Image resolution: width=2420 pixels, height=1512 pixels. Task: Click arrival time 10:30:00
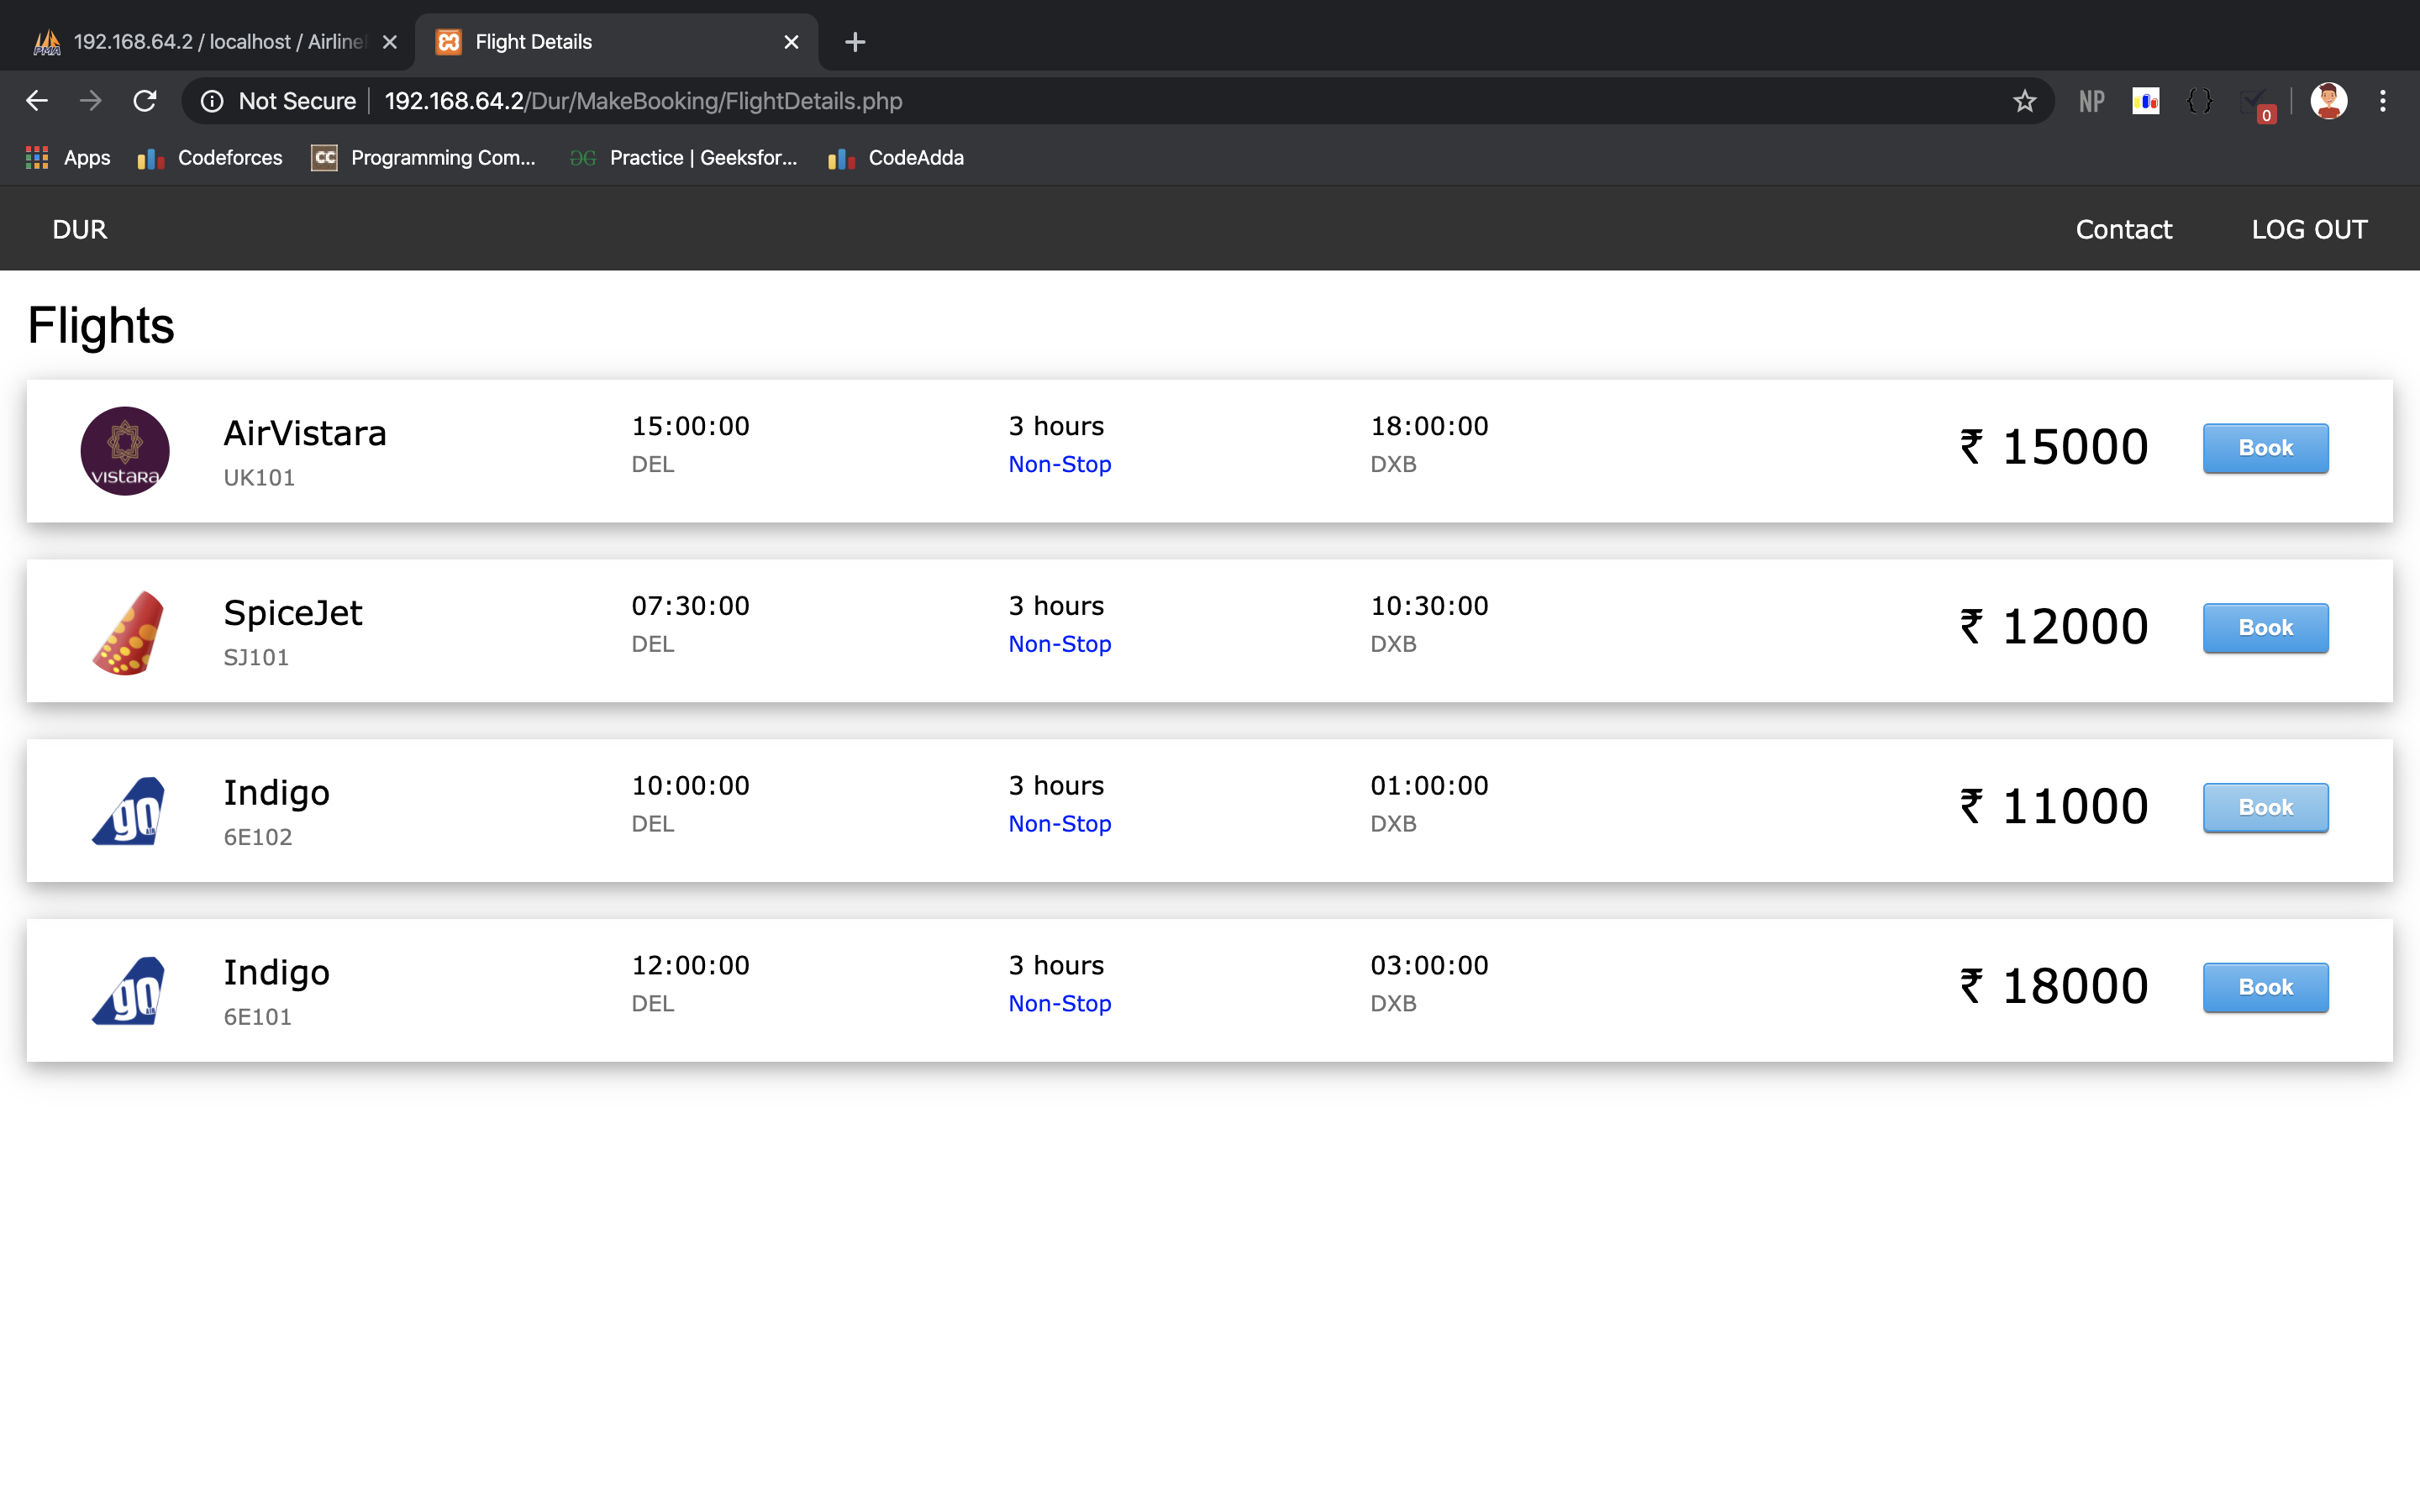(x=1429, y=606)
